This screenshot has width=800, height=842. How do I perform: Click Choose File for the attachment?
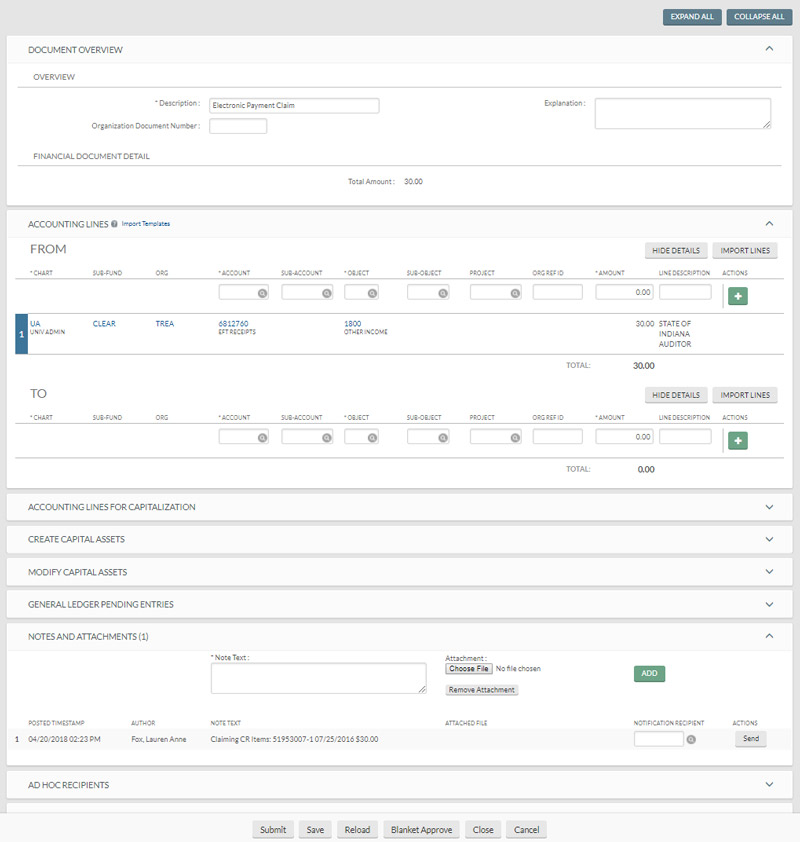(468, 669)
